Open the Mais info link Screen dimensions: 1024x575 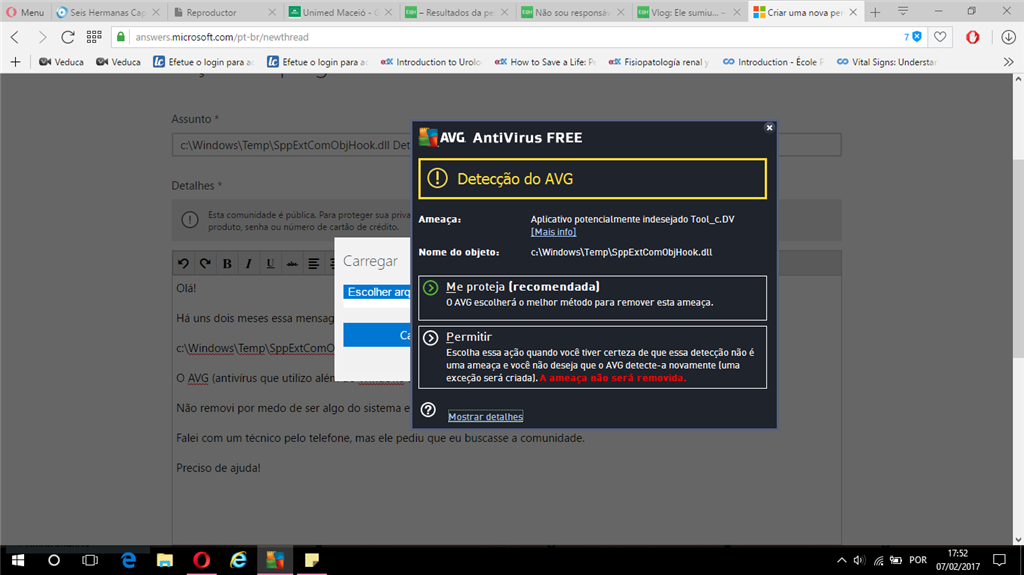tap(553, 232)
